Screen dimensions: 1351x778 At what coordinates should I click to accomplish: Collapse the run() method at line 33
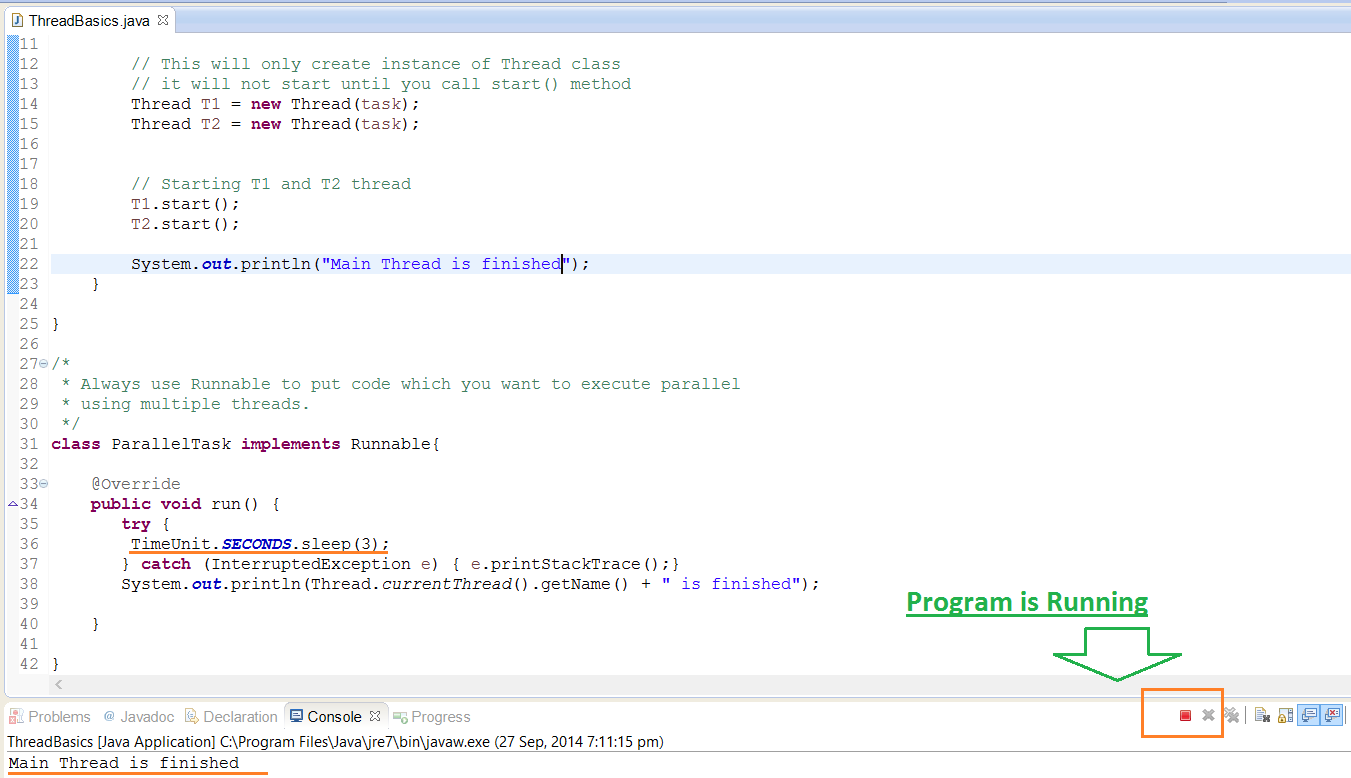[x=41, y=483]
